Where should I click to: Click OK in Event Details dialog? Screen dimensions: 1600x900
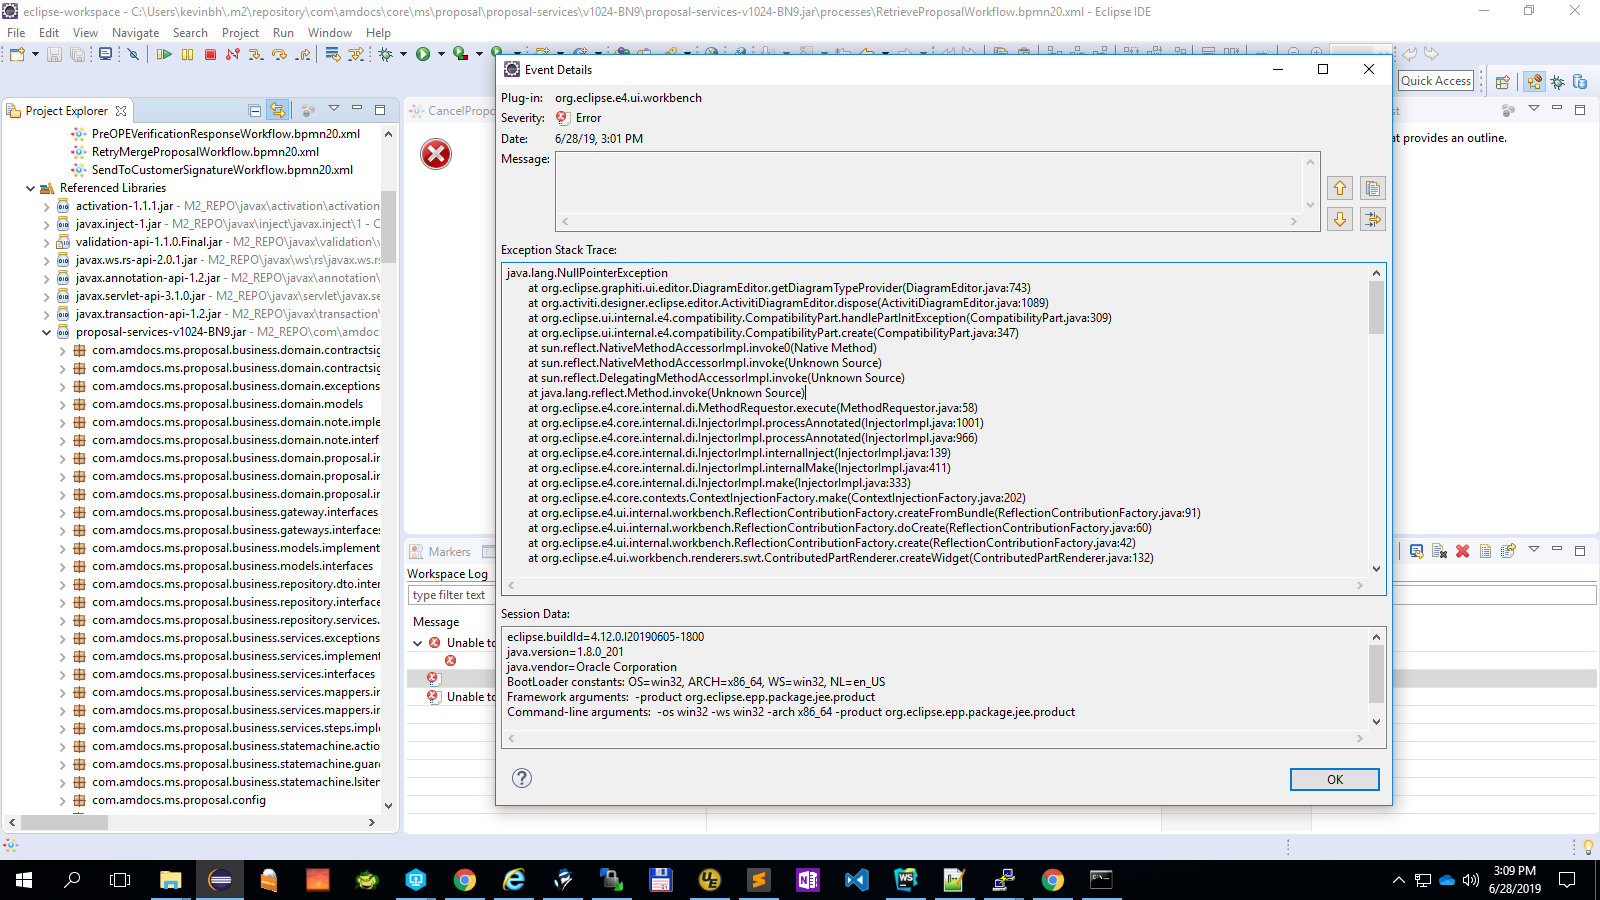(1334, 779)
